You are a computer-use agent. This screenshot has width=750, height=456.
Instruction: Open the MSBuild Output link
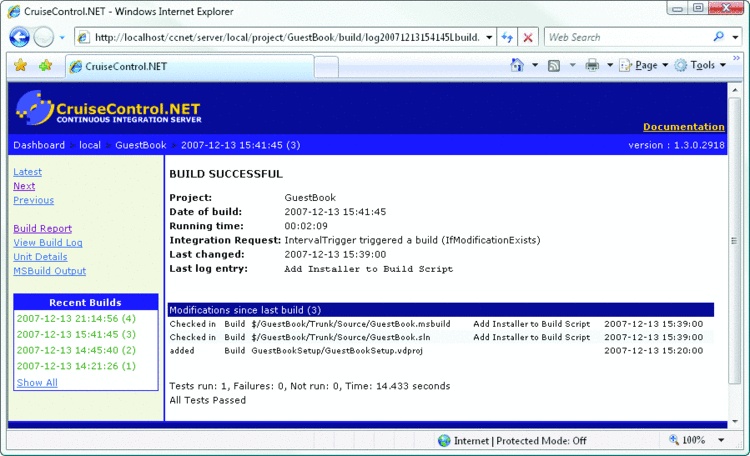[50, 271]
